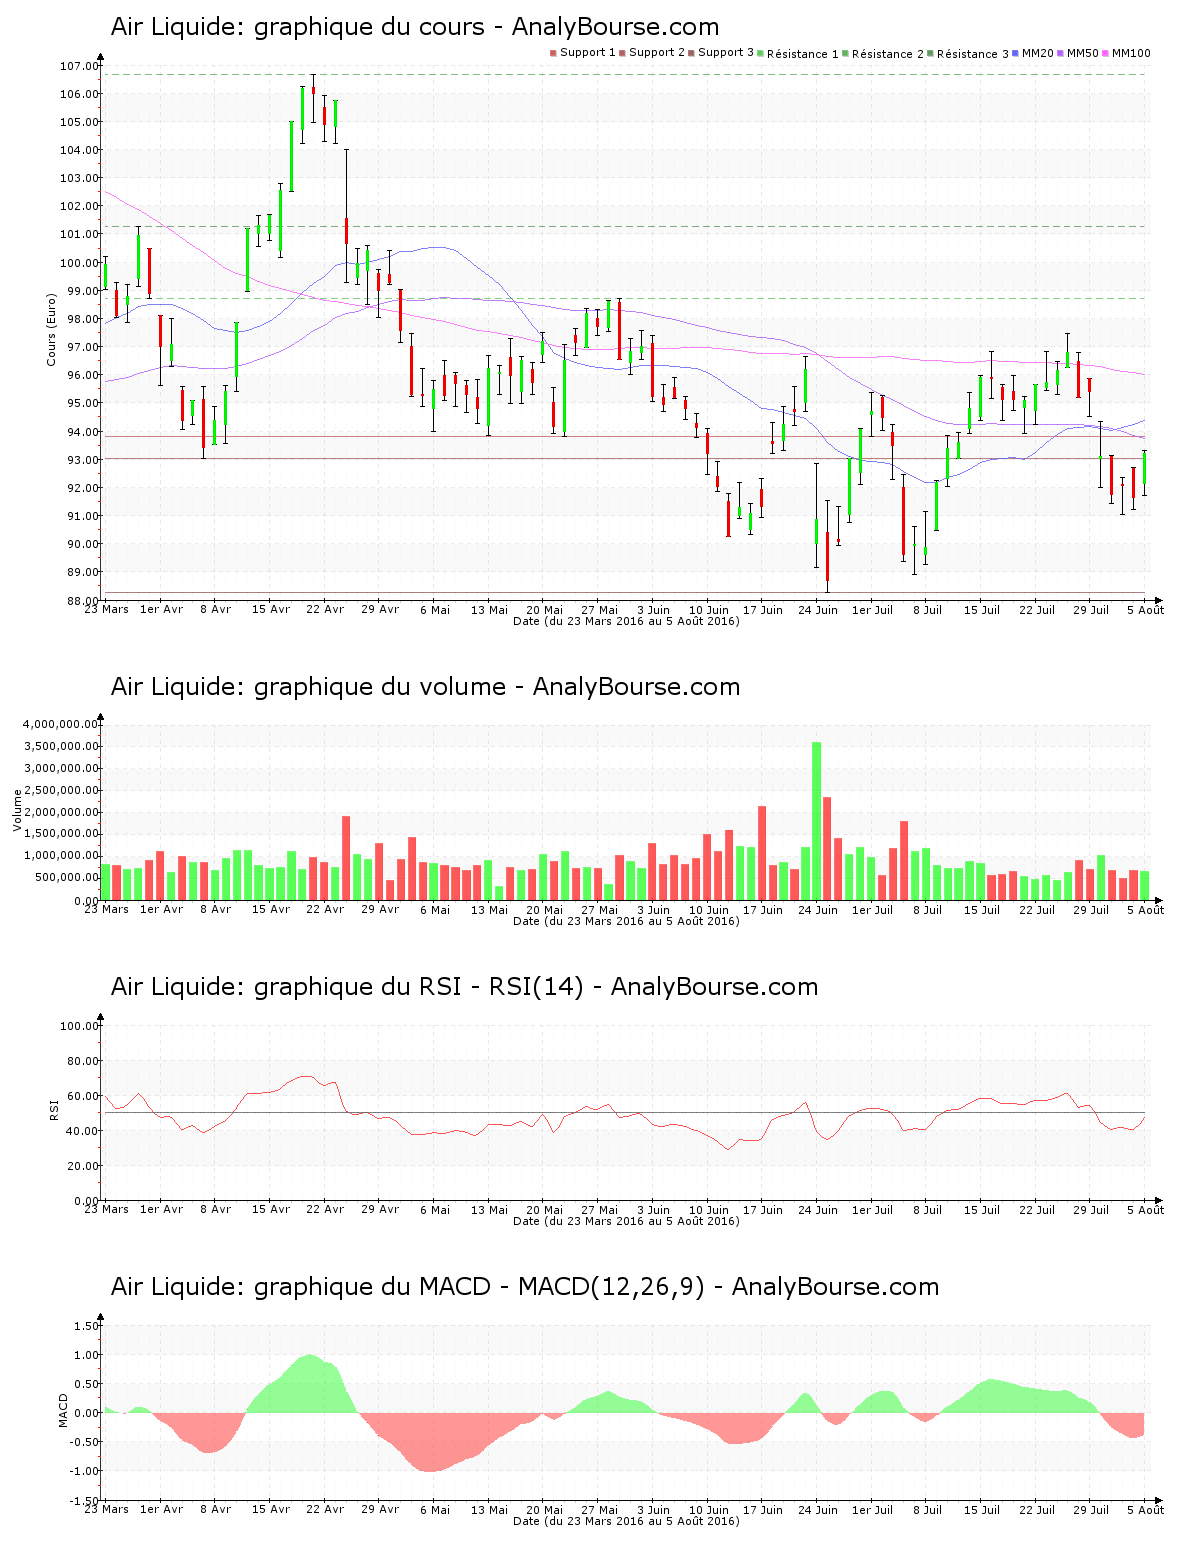Click the 80.00 value on the RSI axis

(x=82, y=1061)
